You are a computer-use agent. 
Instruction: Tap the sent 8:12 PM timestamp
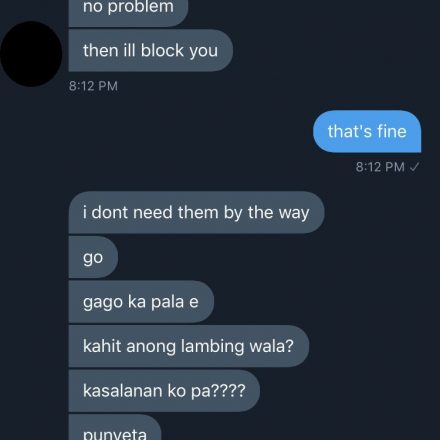pyautogui.click(x=380, y=167)
